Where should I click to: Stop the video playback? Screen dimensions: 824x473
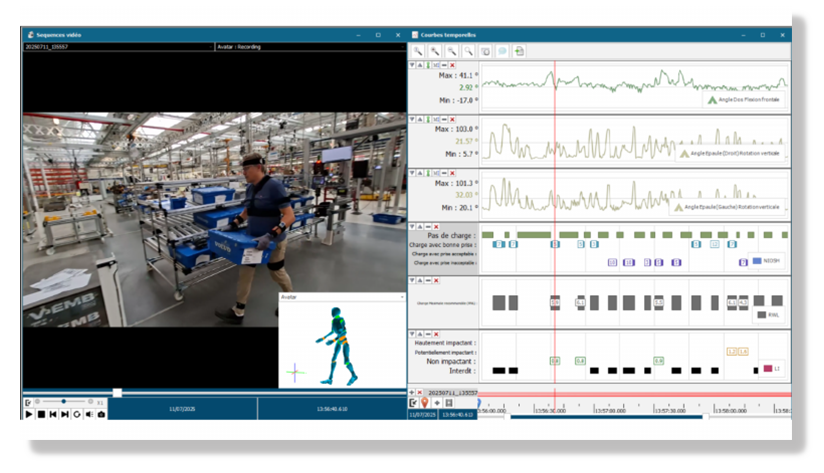[41, 413]
